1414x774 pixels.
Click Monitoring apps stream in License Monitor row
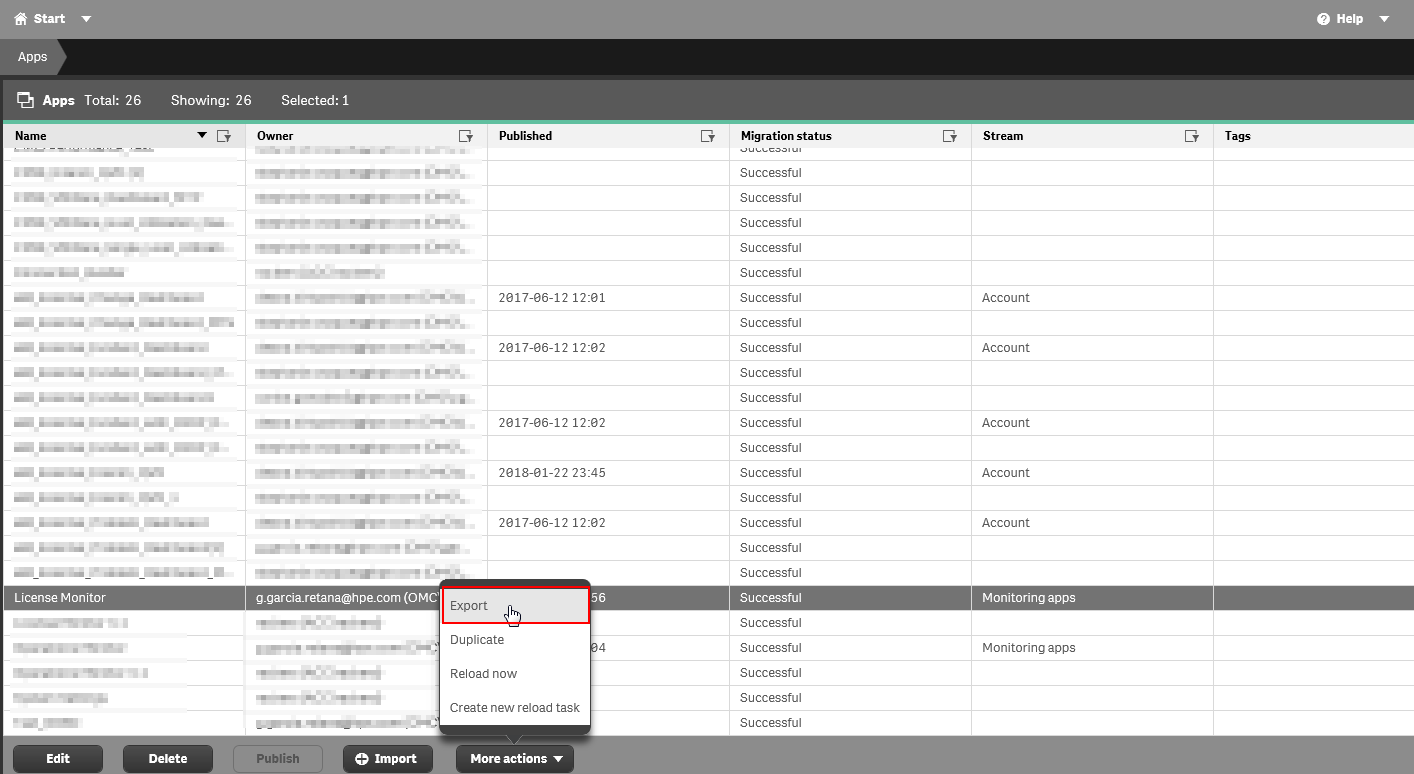click(1029, 598)
